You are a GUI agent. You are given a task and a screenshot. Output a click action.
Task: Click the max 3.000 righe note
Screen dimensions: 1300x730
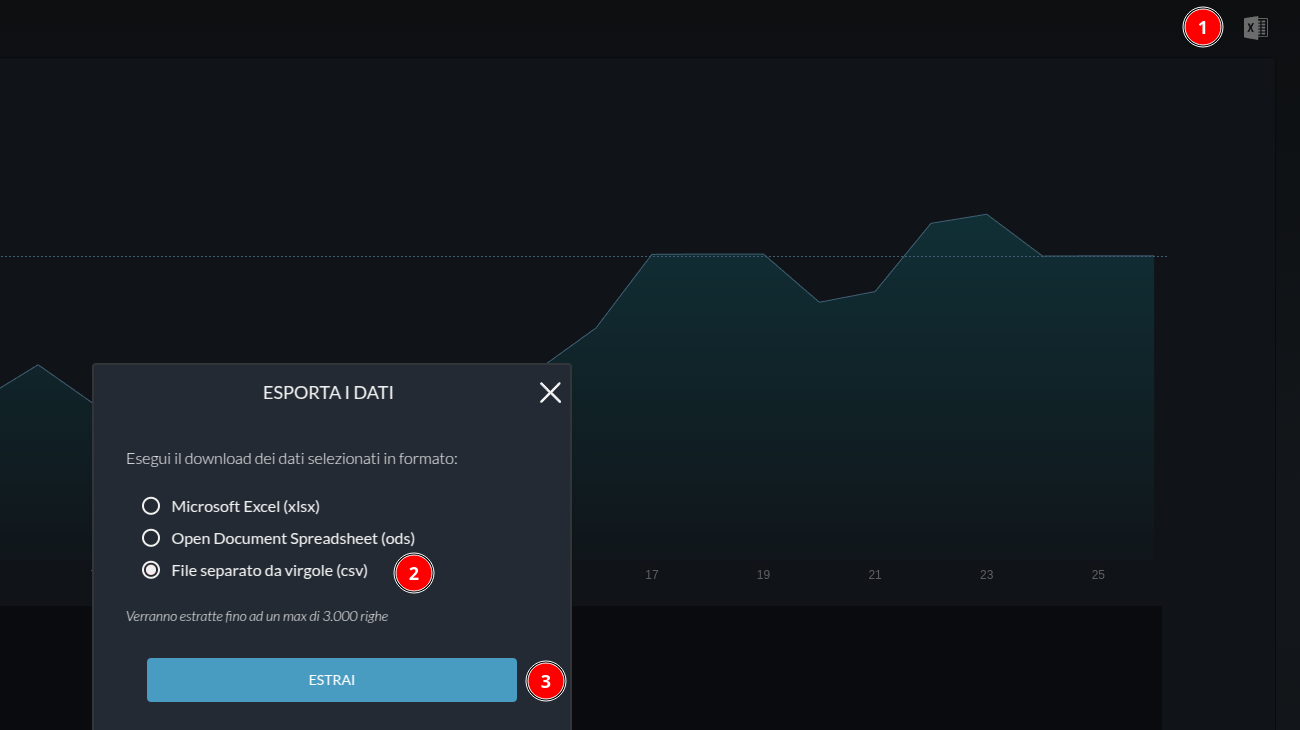[257, 616]
